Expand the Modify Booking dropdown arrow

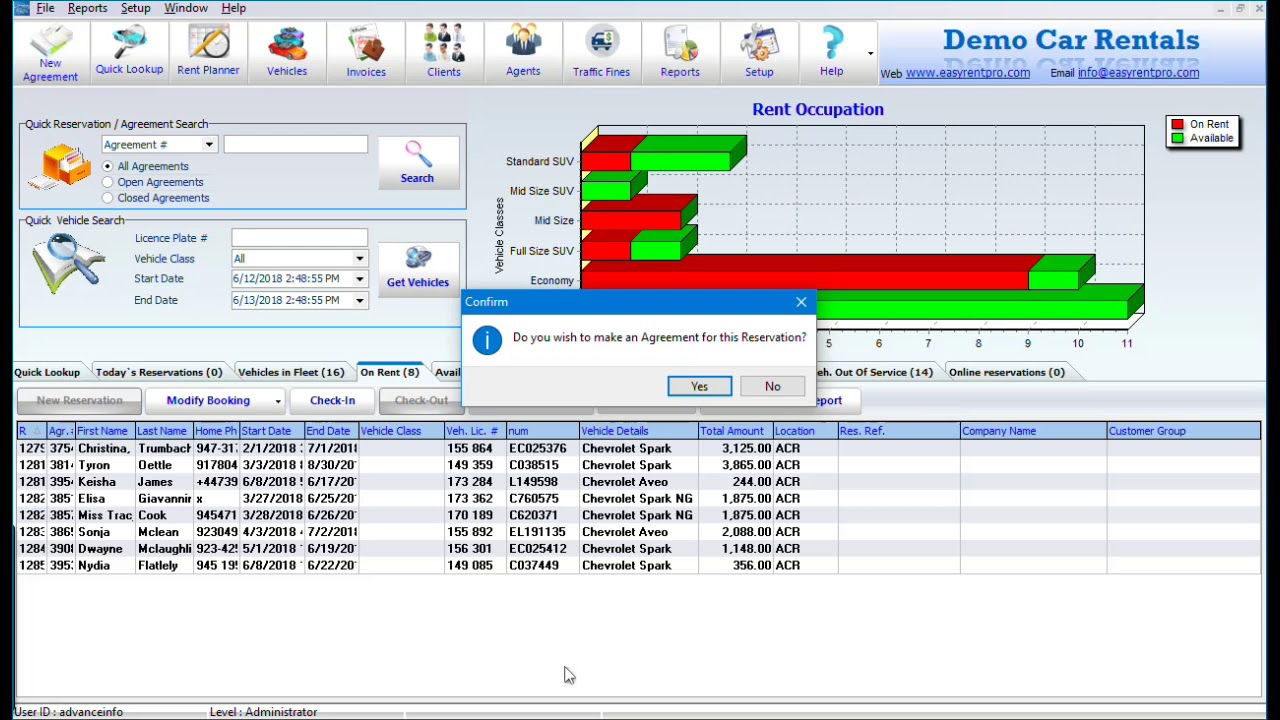277,401
